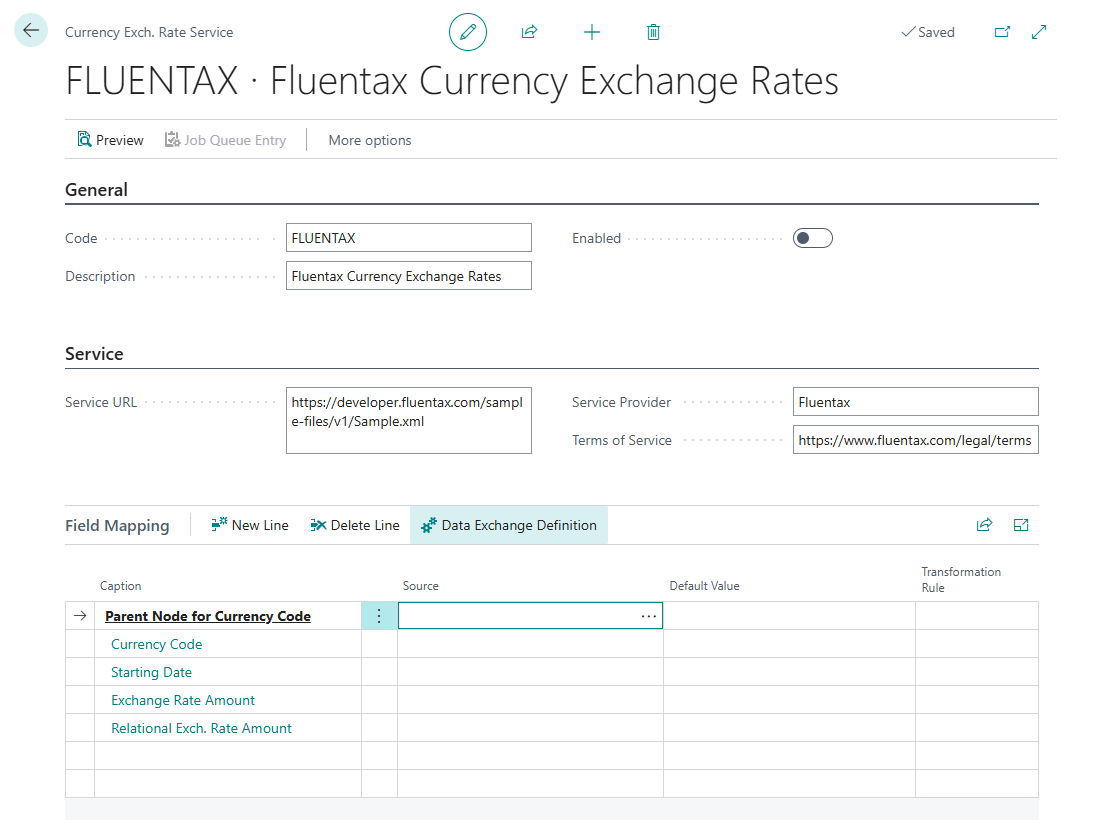The image size is (1099, 820).
Task: Open the Source field lookup ellipsis
Action: pyautogui.click(x=648, y=616)
